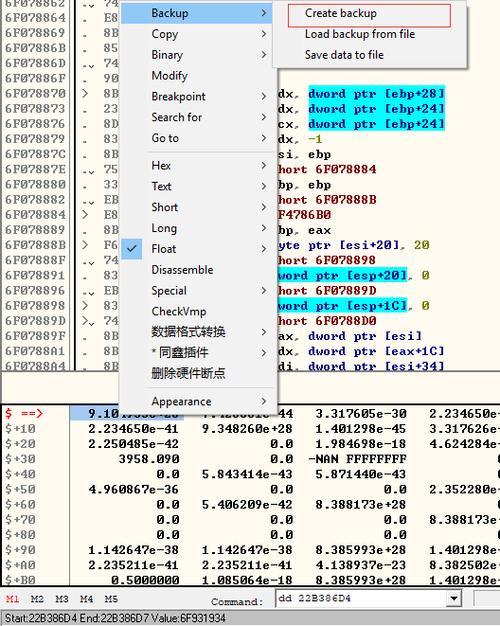Open the Copy submenu

click(x=198, y=34)
